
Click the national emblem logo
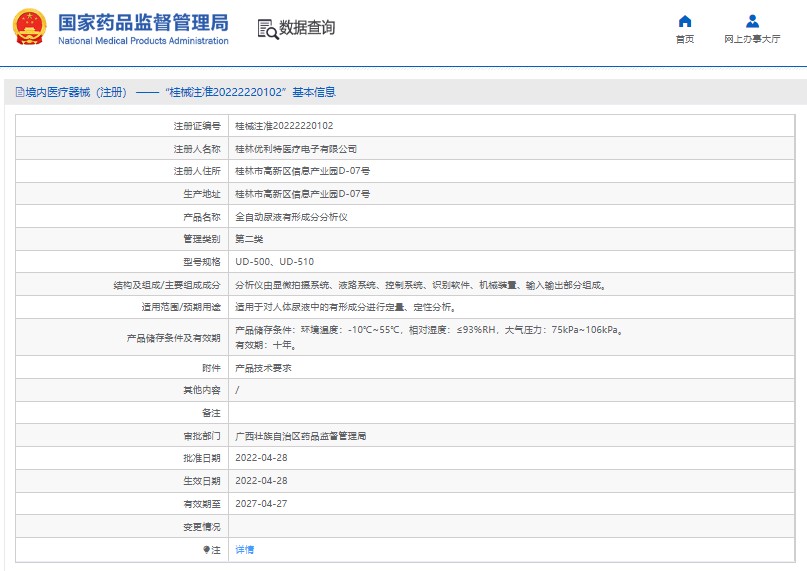tap(29, 27)
